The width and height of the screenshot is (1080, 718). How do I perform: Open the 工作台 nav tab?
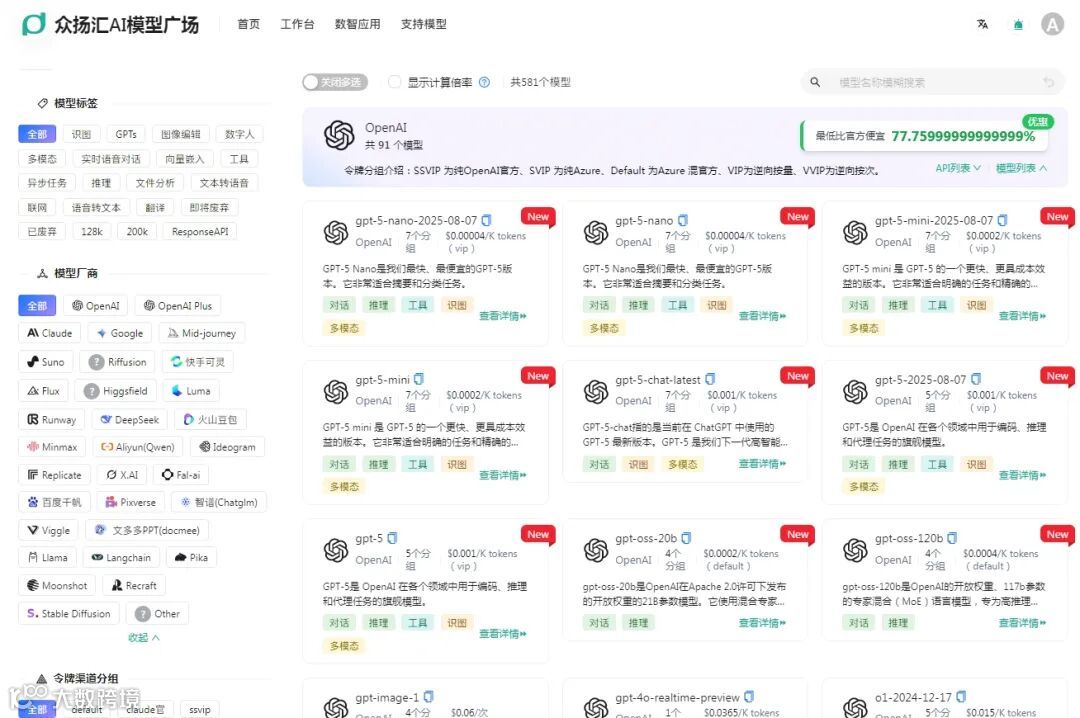point(298,24)
